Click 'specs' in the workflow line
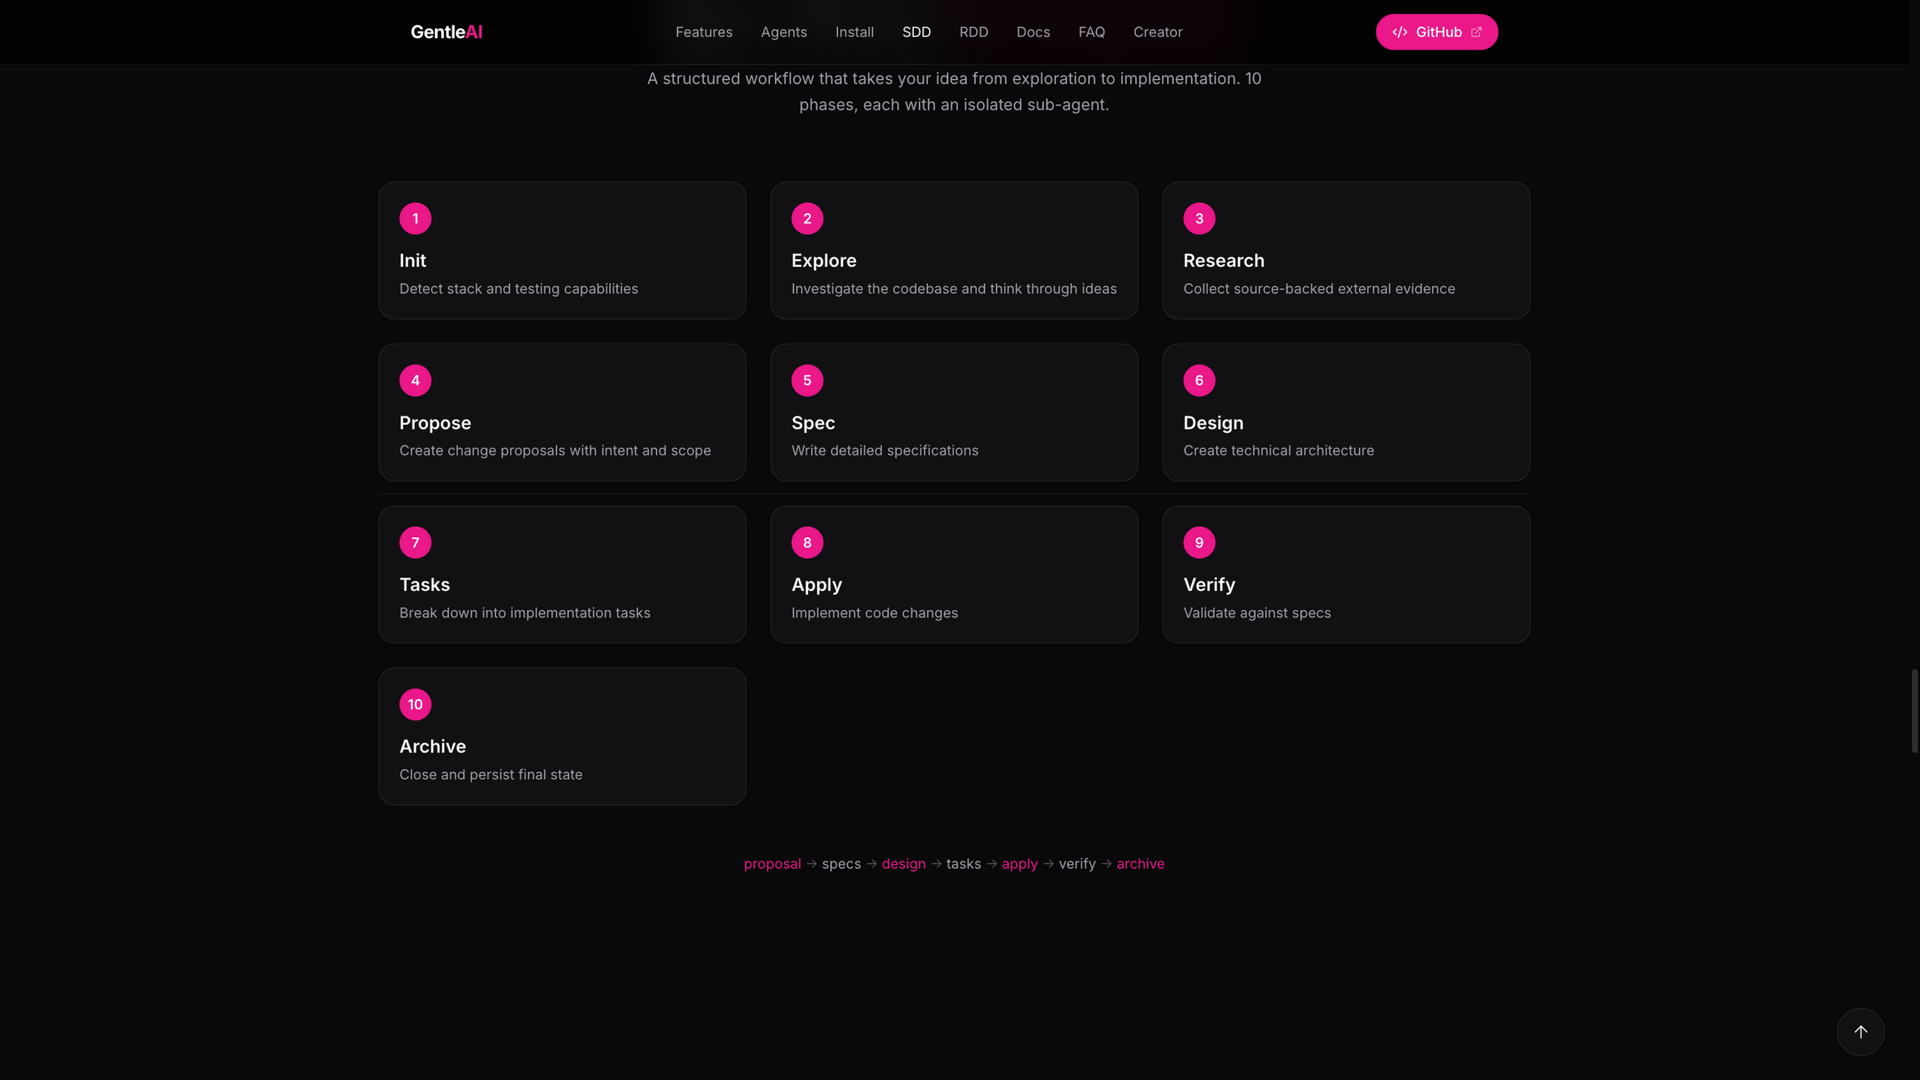 point(841,864)
